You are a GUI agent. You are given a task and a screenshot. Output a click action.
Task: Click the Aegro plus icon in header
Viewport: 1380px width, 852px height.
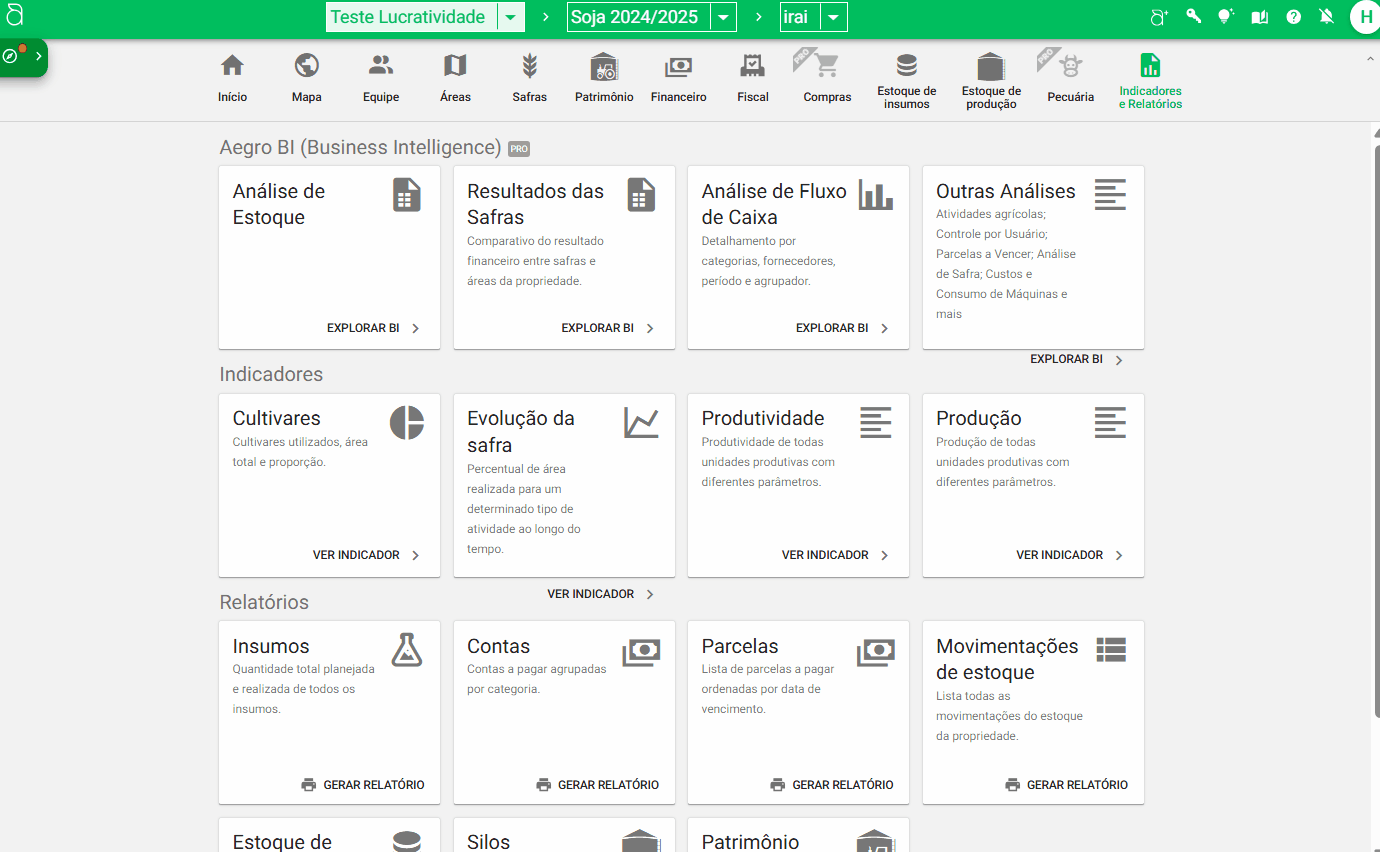(x=1159, y=16)
